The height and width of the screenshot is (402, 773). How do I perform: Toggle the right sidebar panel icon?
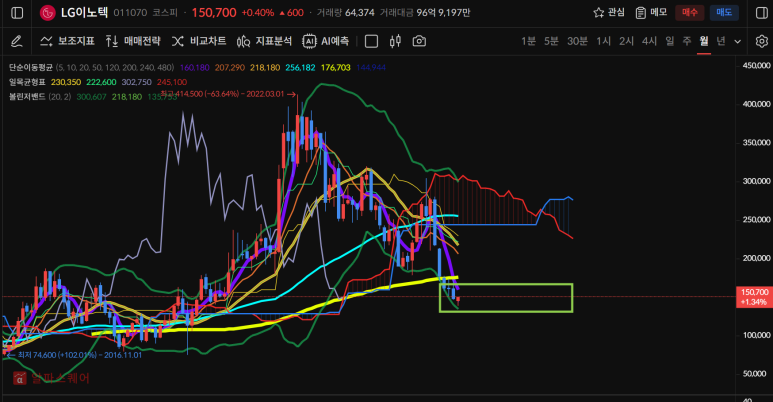coord(762,13)
